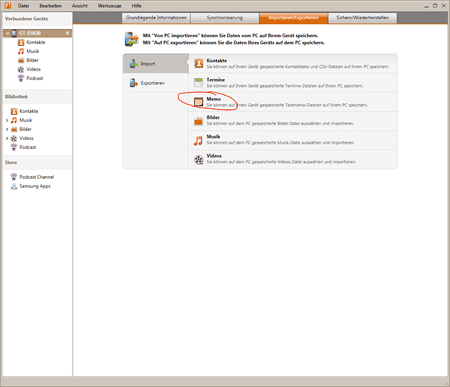
Task: Click the Samsung Apps icon in Store
Action: (x=14, y=186)
